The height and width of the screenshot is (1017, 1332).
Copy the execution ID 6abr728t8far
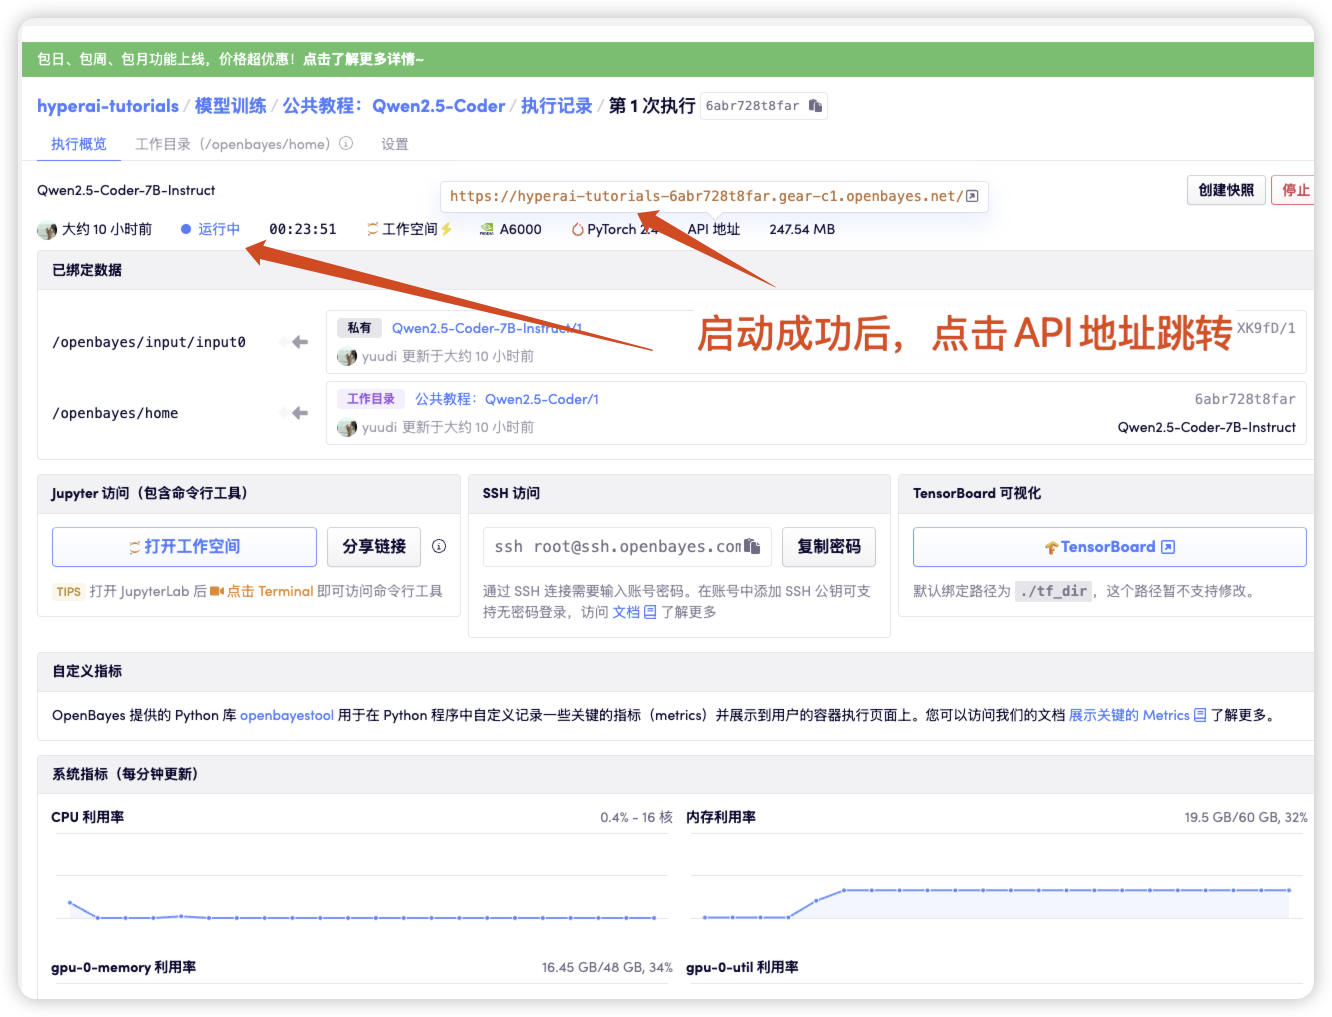coord(815,106)
